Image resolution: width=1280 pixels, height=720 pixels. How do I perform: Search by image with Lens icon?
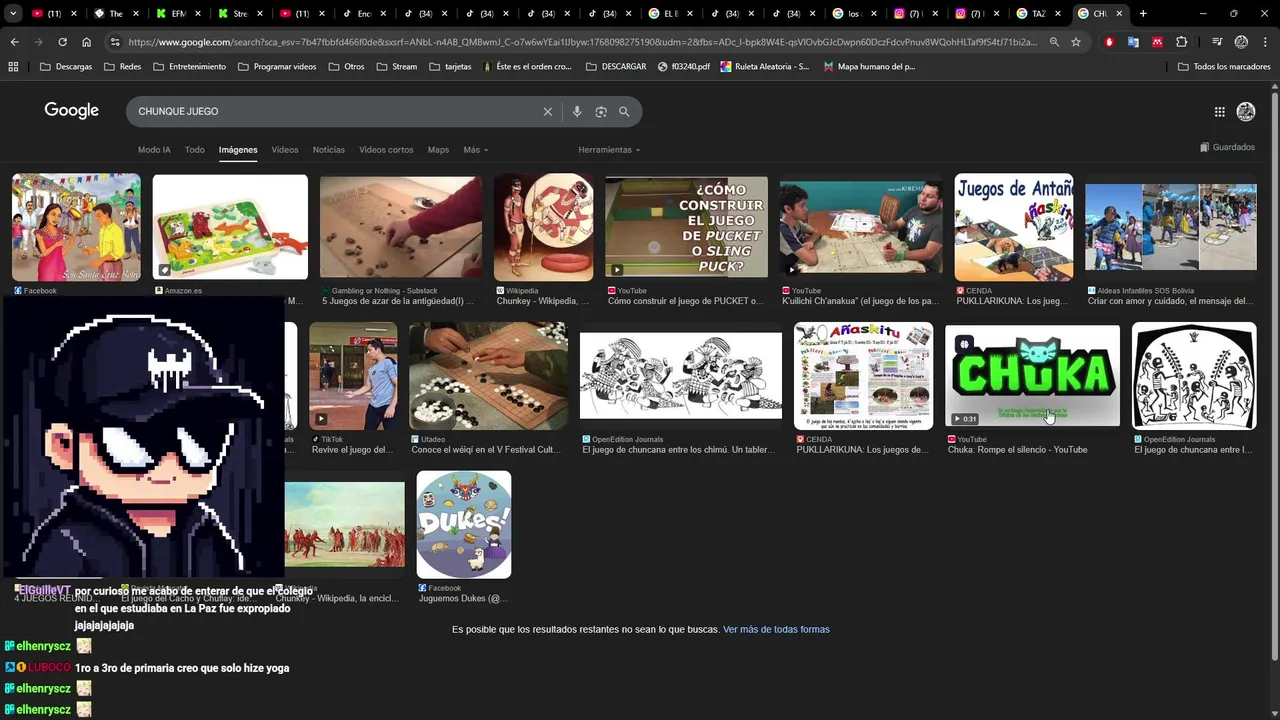[x=601, y=111]
